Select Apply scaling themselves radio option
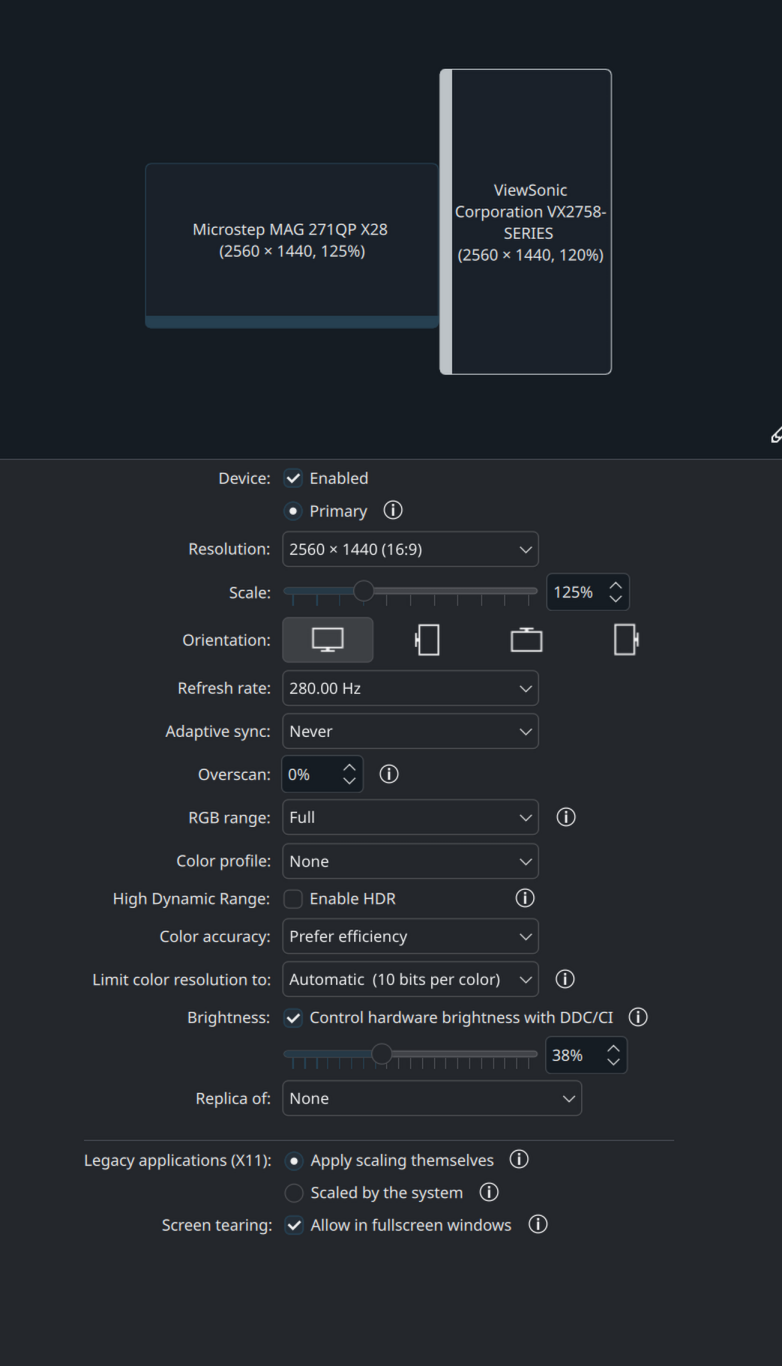 pyautogui.click(x=294, y=1161)
